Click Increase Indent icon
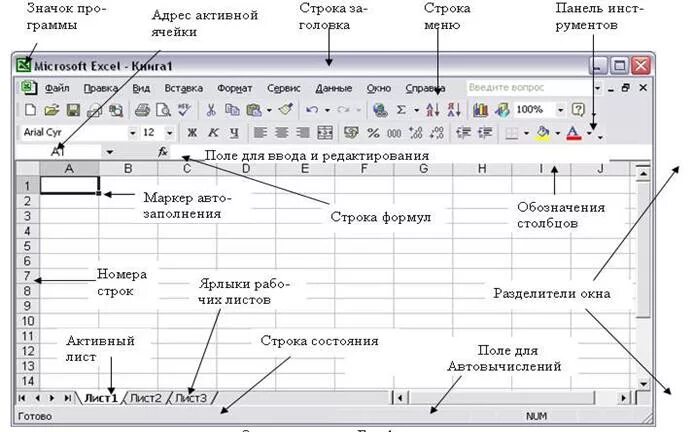 pyautogui.click(x=485, y=133)
